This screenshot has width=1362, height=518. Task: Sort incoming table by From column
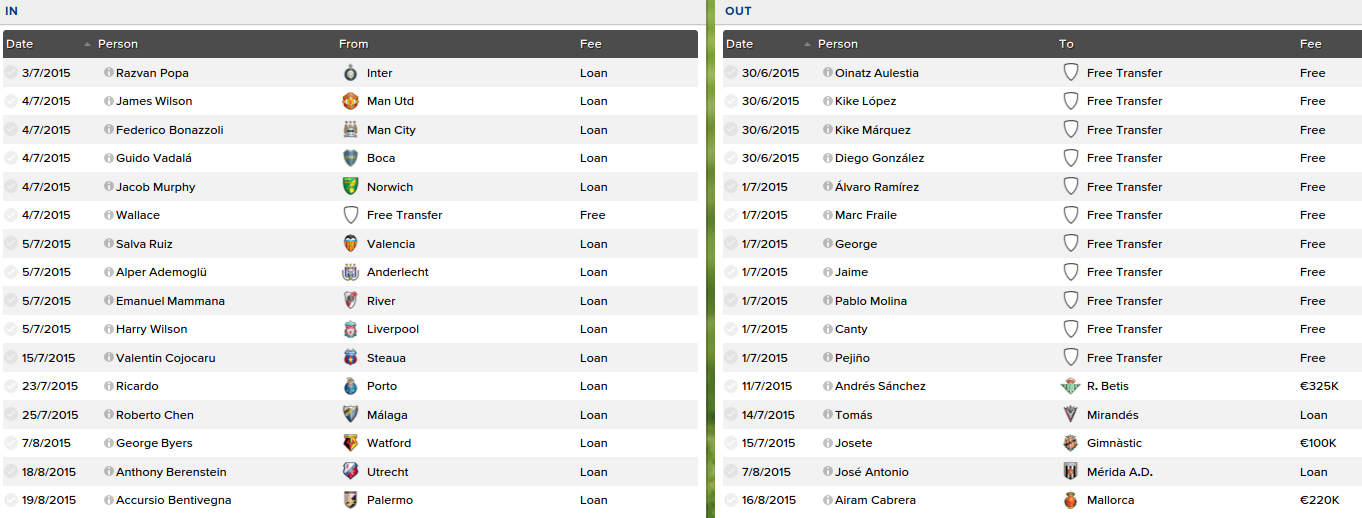click(354, 44)
